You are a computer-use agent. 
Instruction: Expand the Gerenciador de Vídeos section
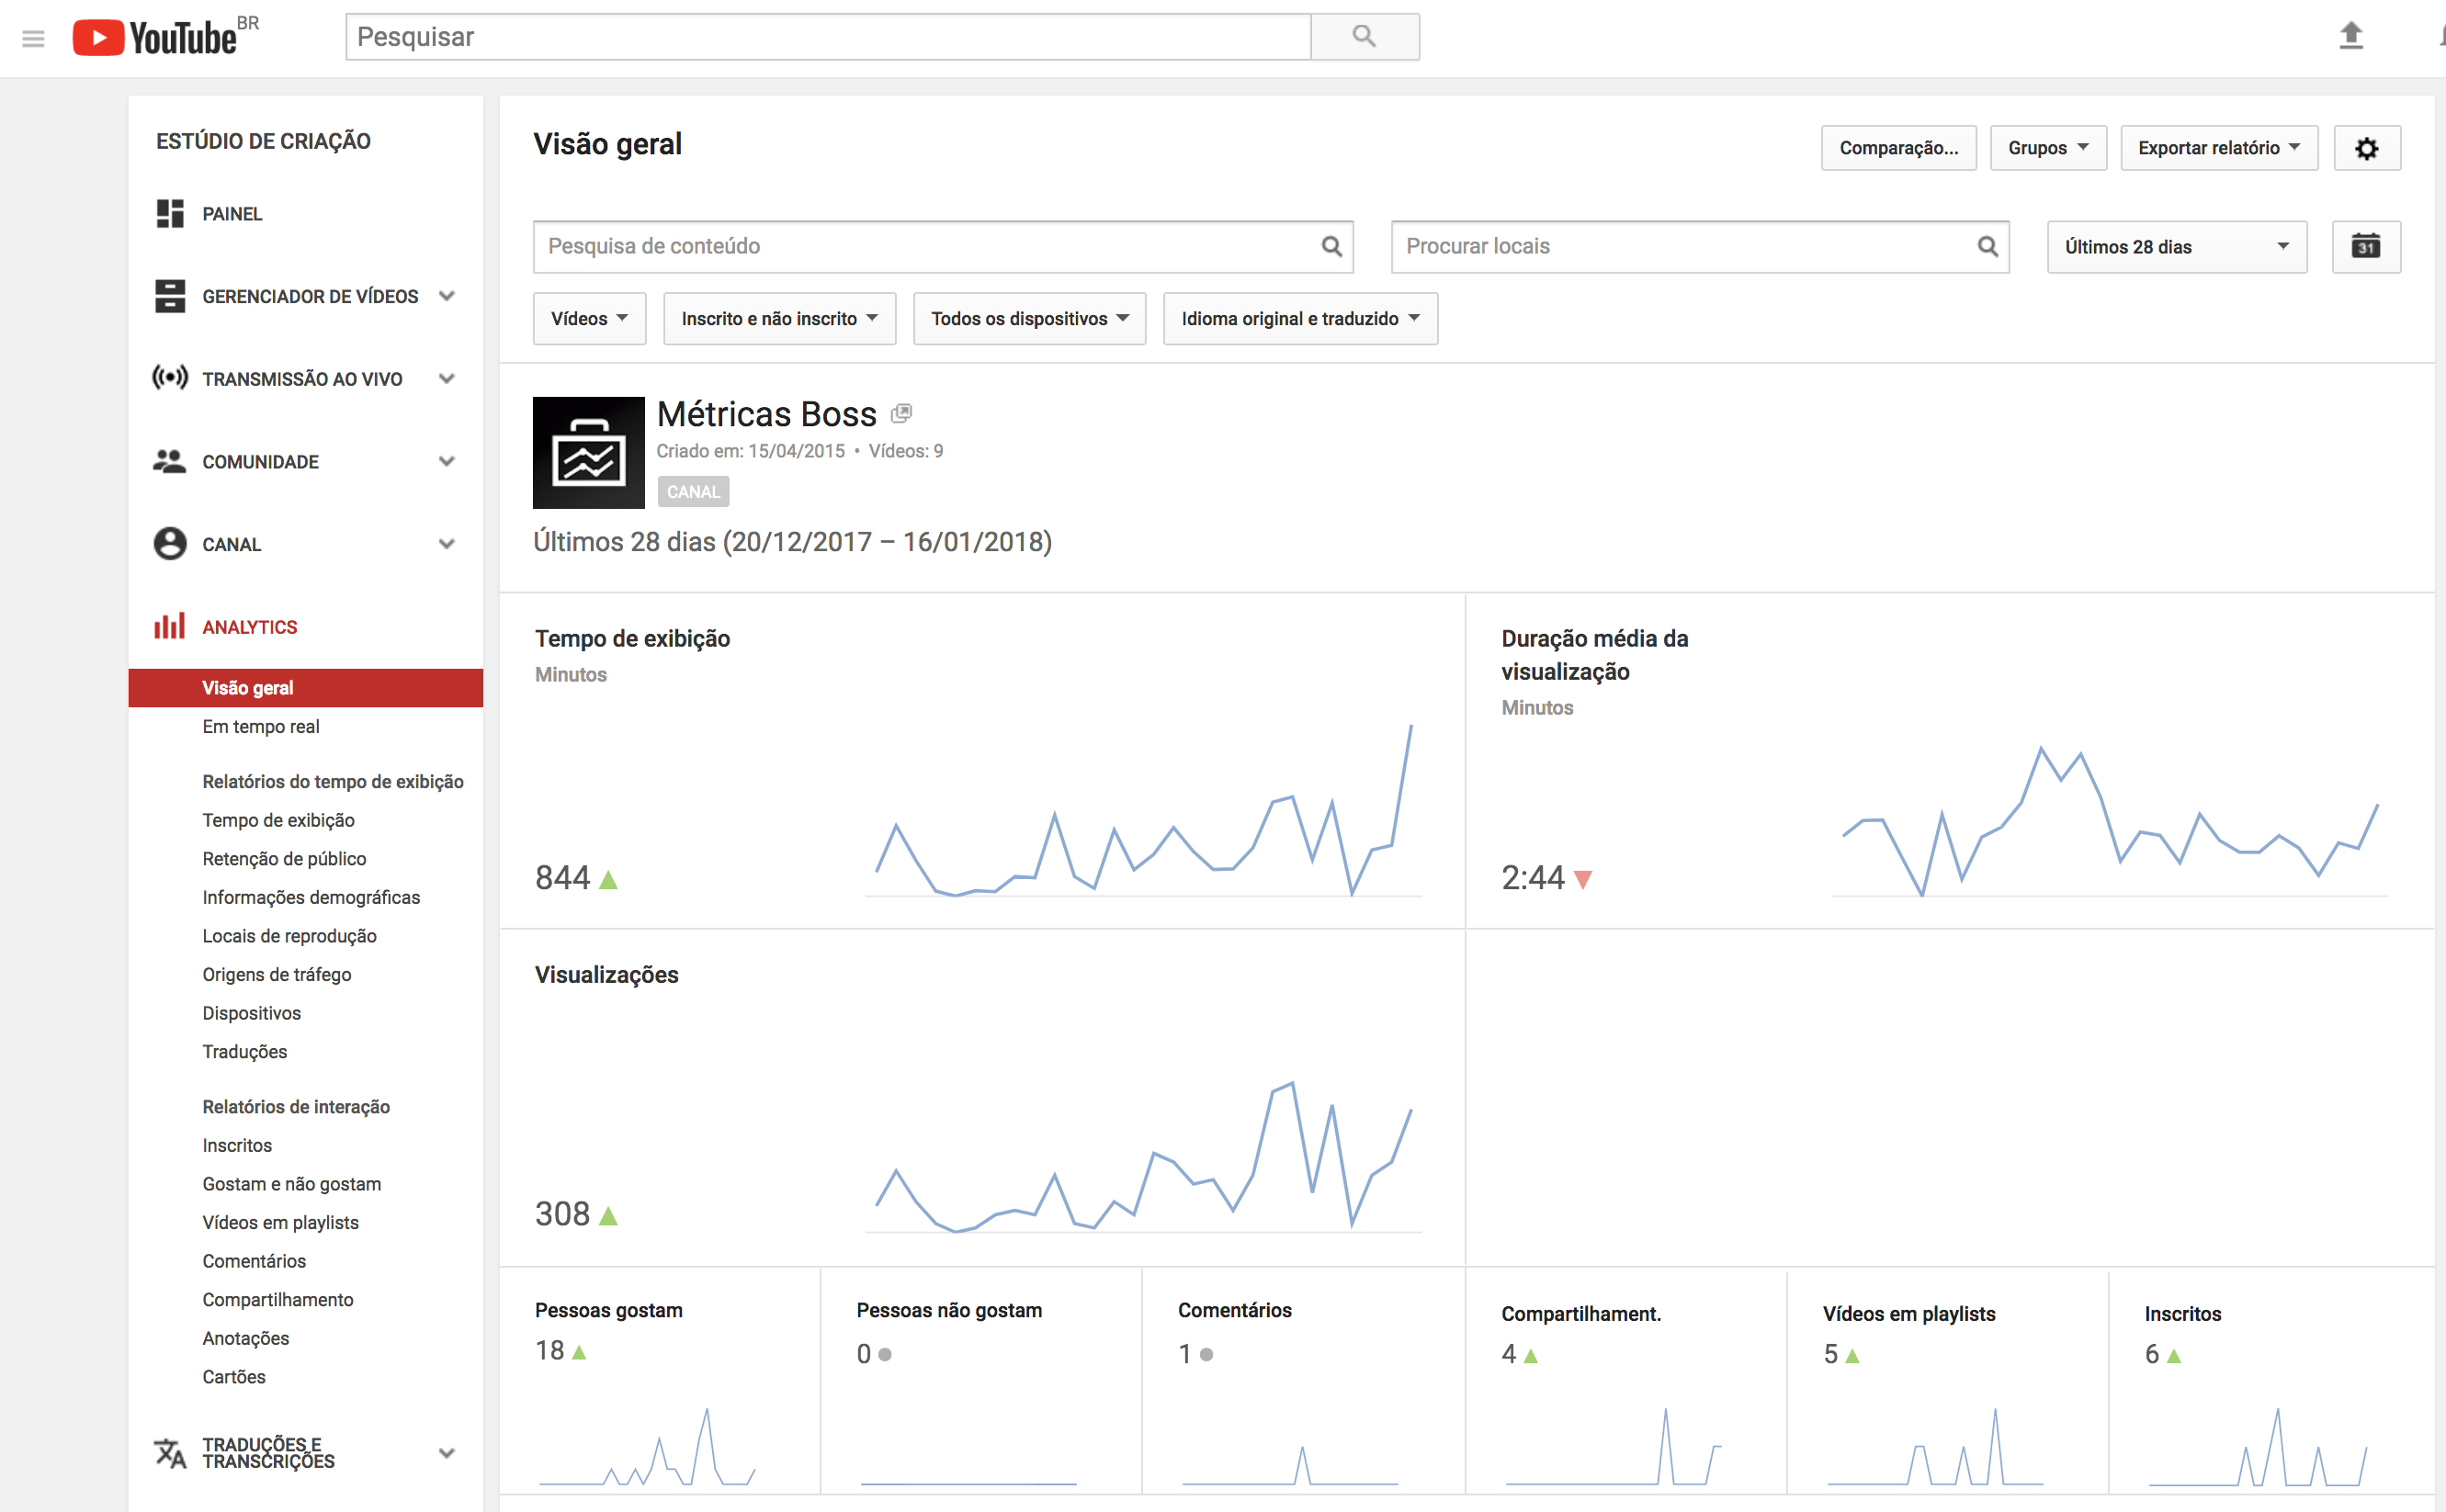pos(447,296)
